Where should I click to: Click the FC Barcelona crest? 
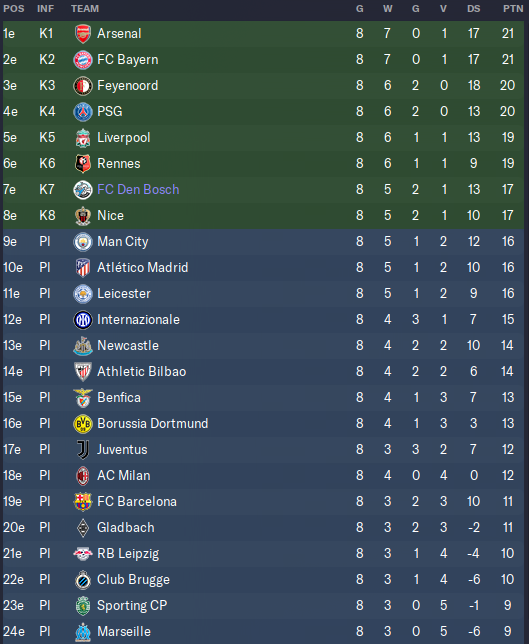tap(83, 502)
